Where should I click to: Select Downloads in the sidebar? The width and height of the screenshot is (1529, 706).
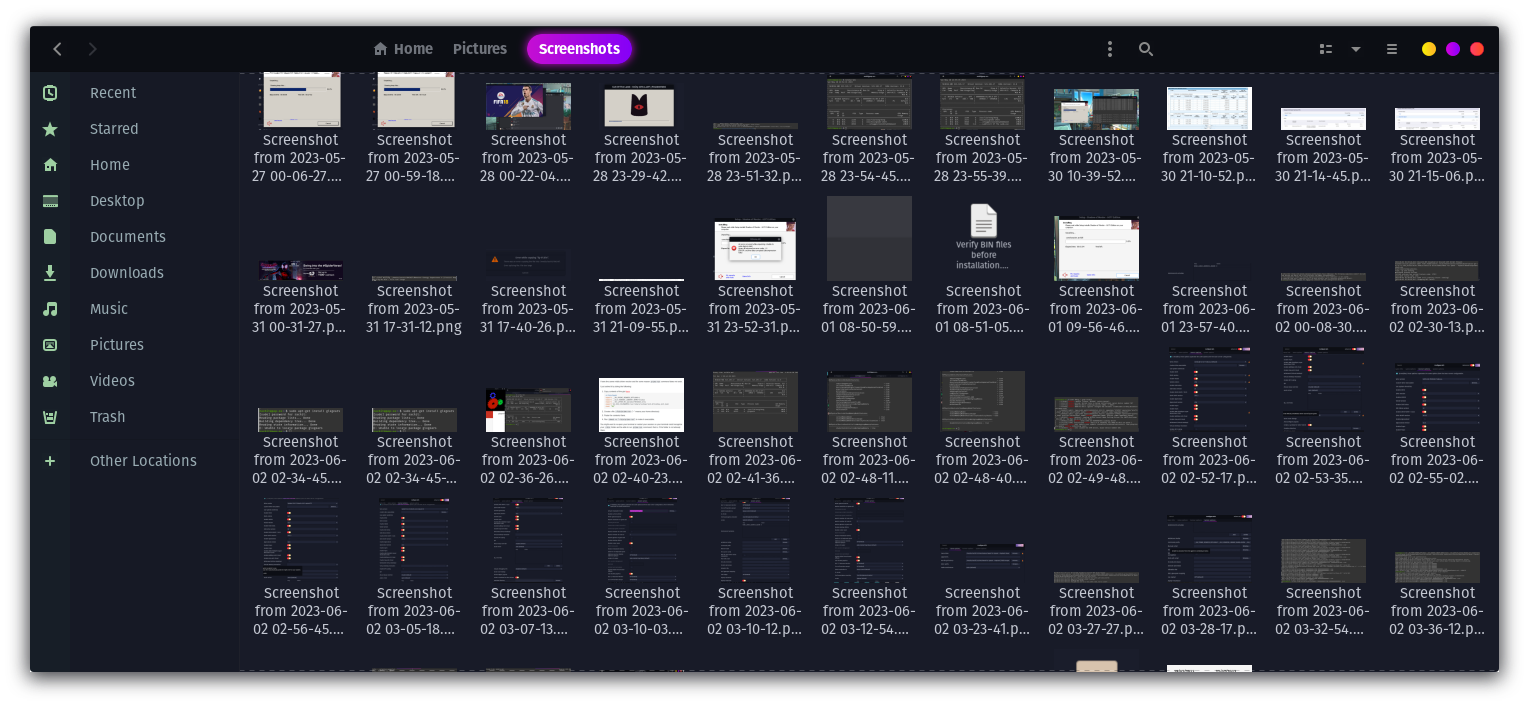127,273
